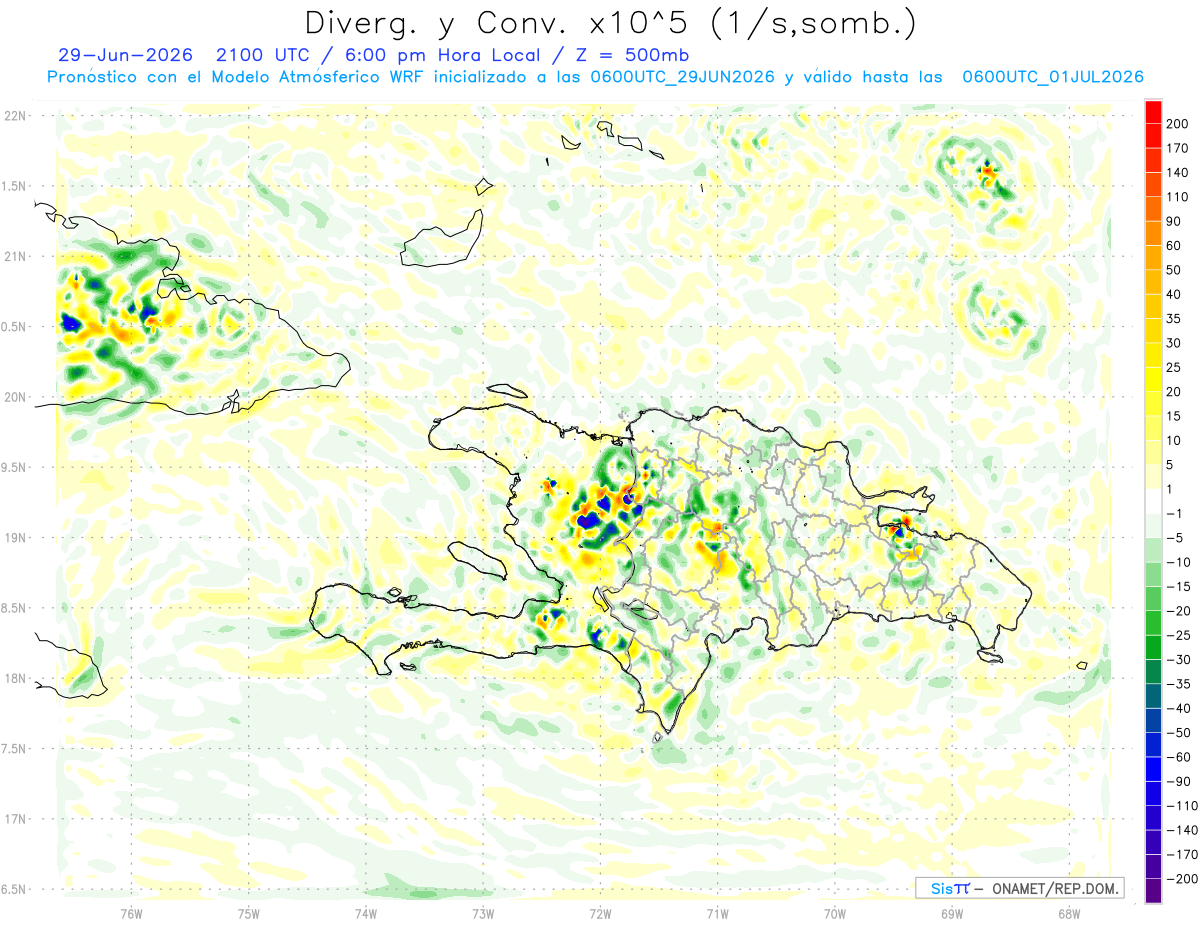1200x927 pixels.
Task: Click the white colorbar segment between 1 and -1
Action: 1153,501
